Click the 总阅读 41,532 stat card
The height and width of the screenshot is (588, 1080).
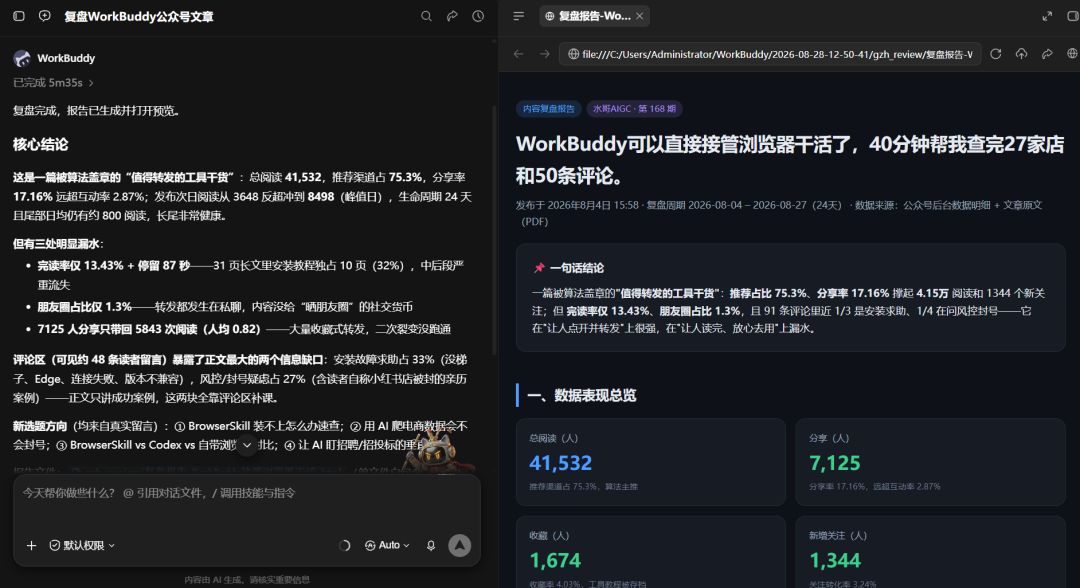651,462
